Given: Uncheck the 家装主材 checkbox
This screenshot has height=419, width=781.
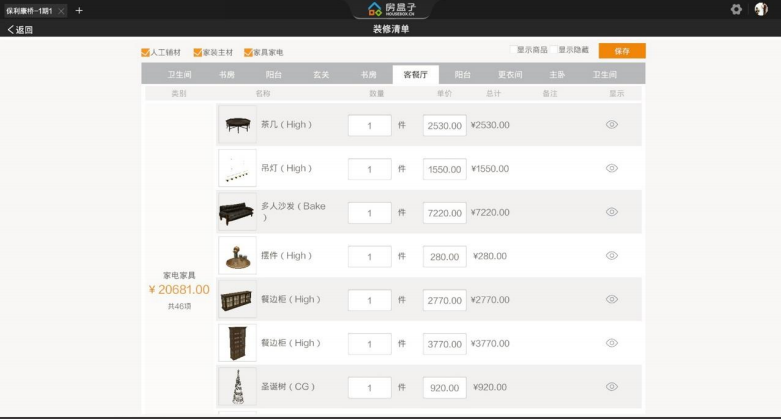Looking at the screenshot, I should point(198,52).
